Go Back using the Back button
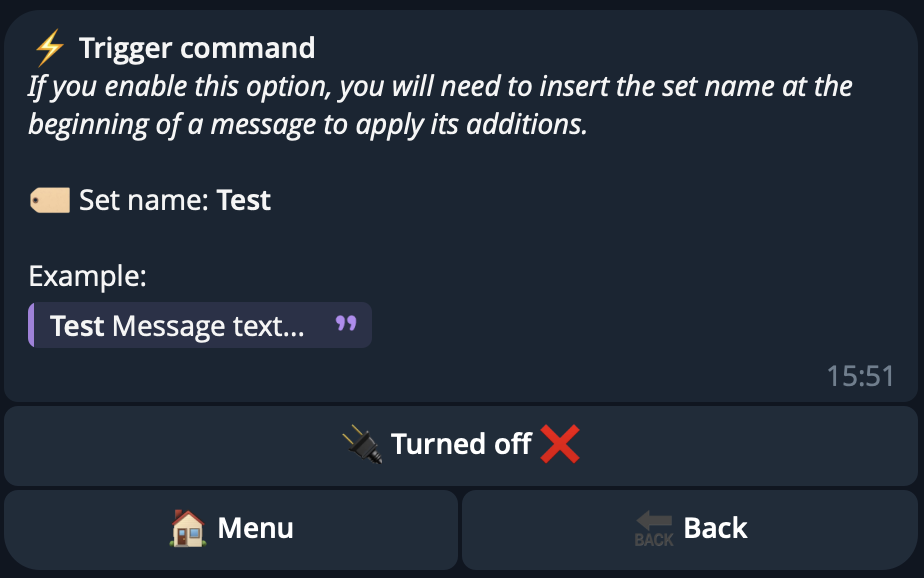 (690, 528)
